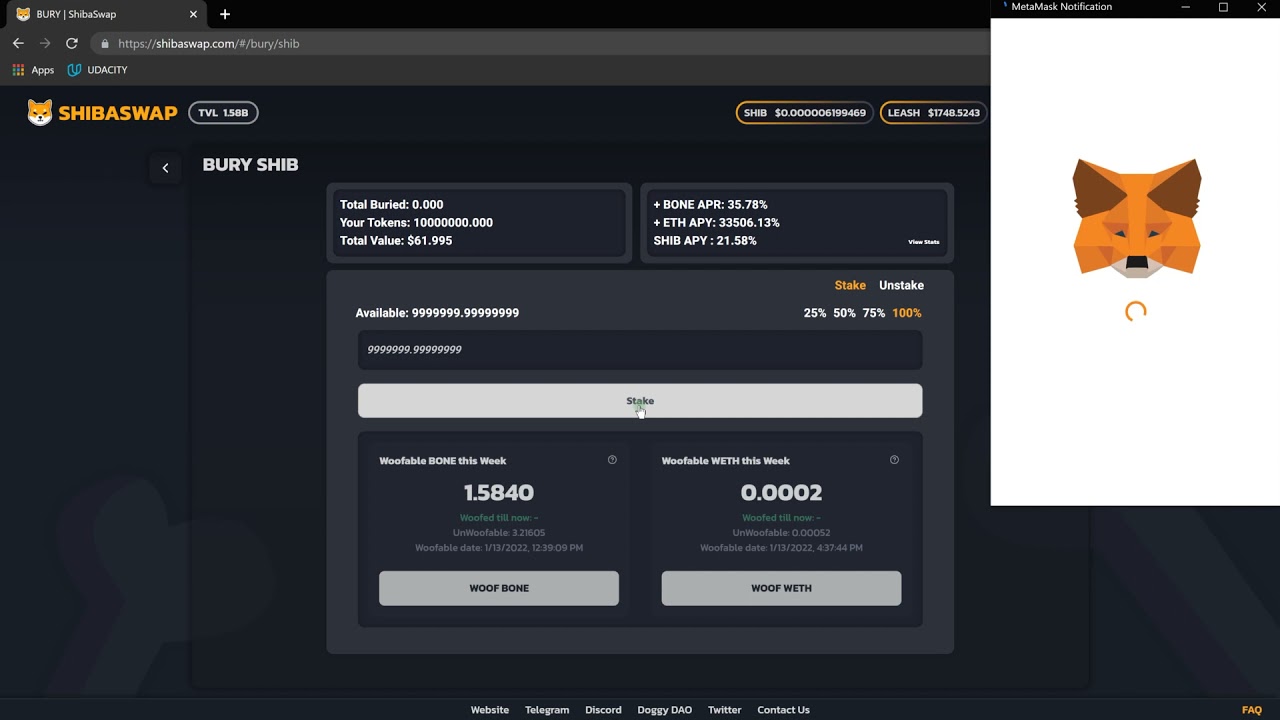1280x720 pixels.
Task: Open the Woofable WETH help icon
Action: click(x=894, y=460)
